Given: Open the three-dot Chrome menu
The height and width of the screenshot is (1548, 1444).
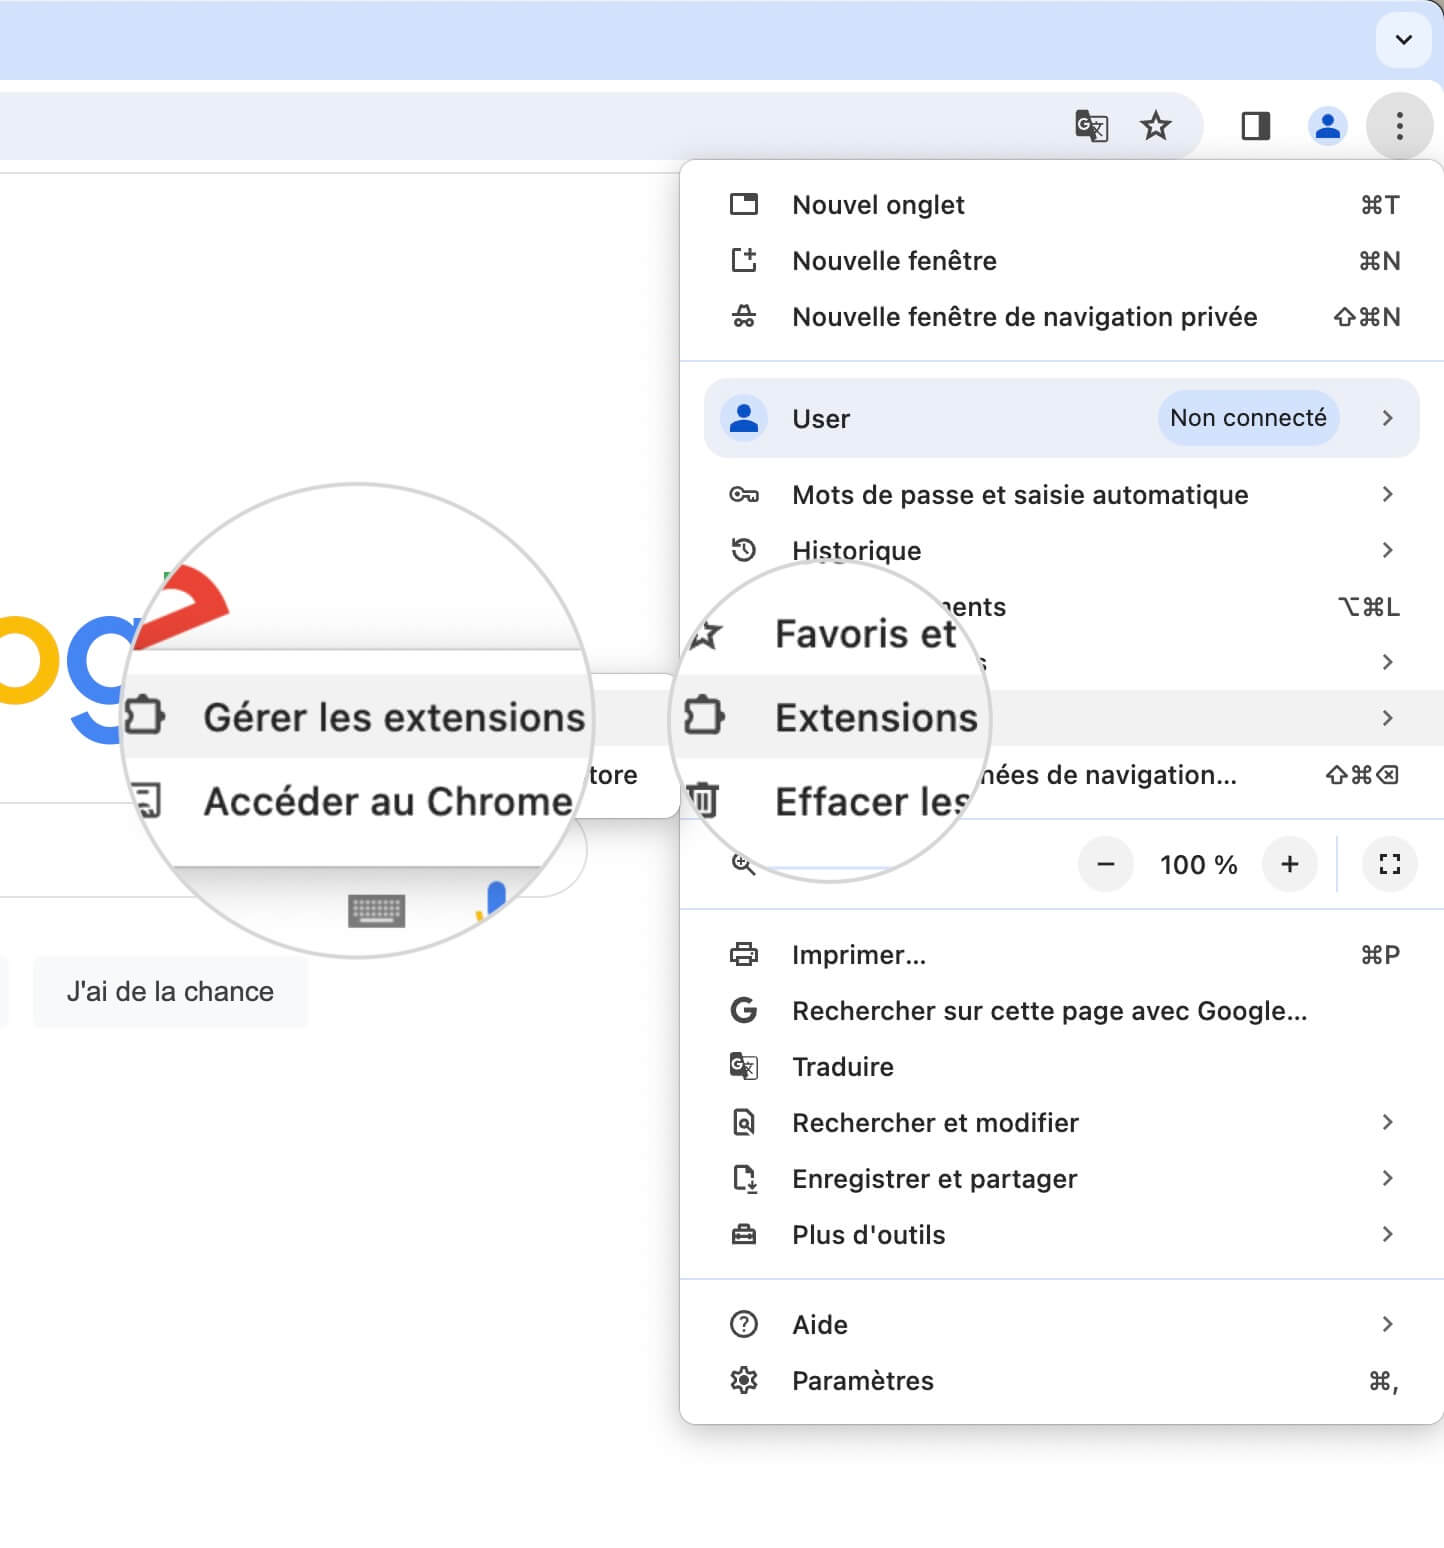Looking at the screenshot, I should click(x=1399, y=126).
